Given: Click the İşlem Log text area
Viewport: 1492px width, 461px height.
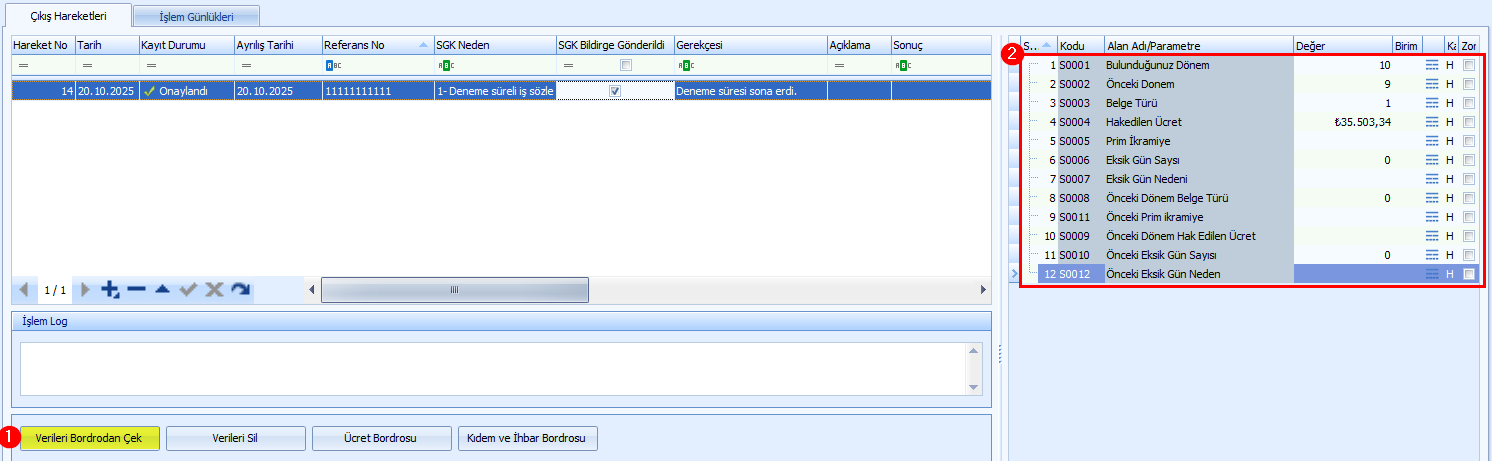Looking at the screenshot, I should tap(492, 368).
